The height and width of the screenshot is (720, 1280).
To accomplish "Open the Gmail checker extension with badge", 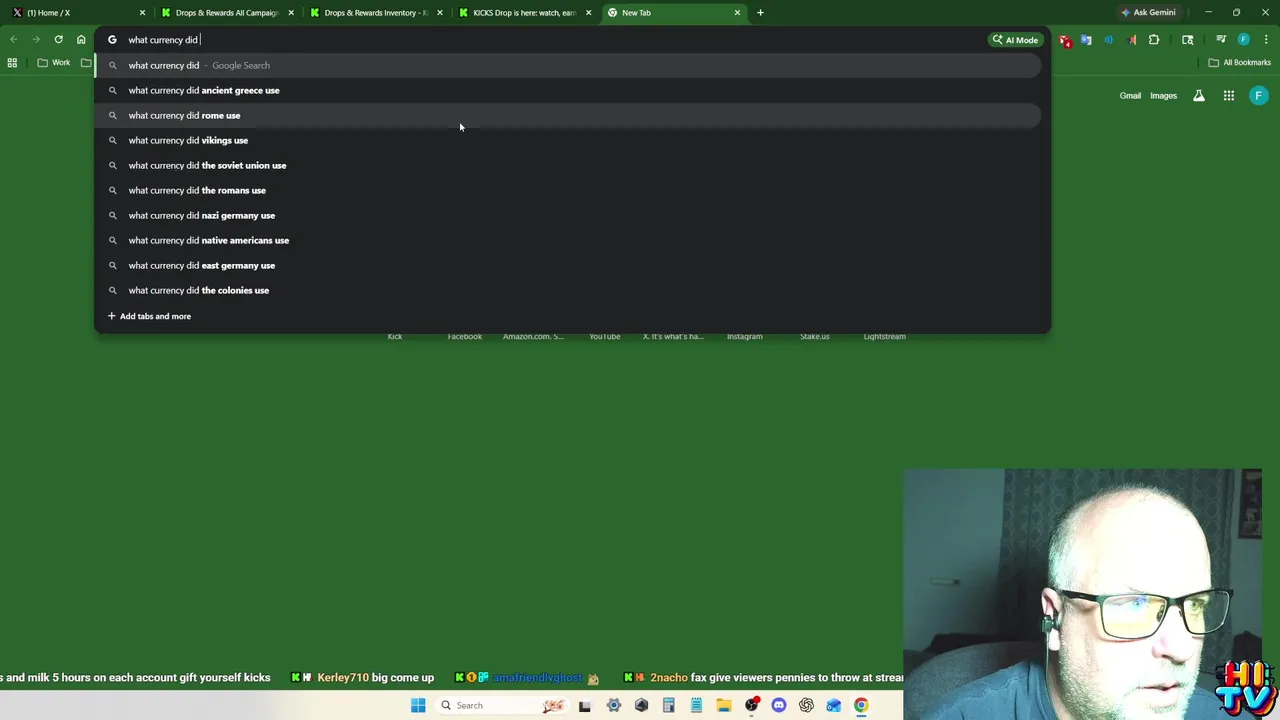I will coord(1065,40).
